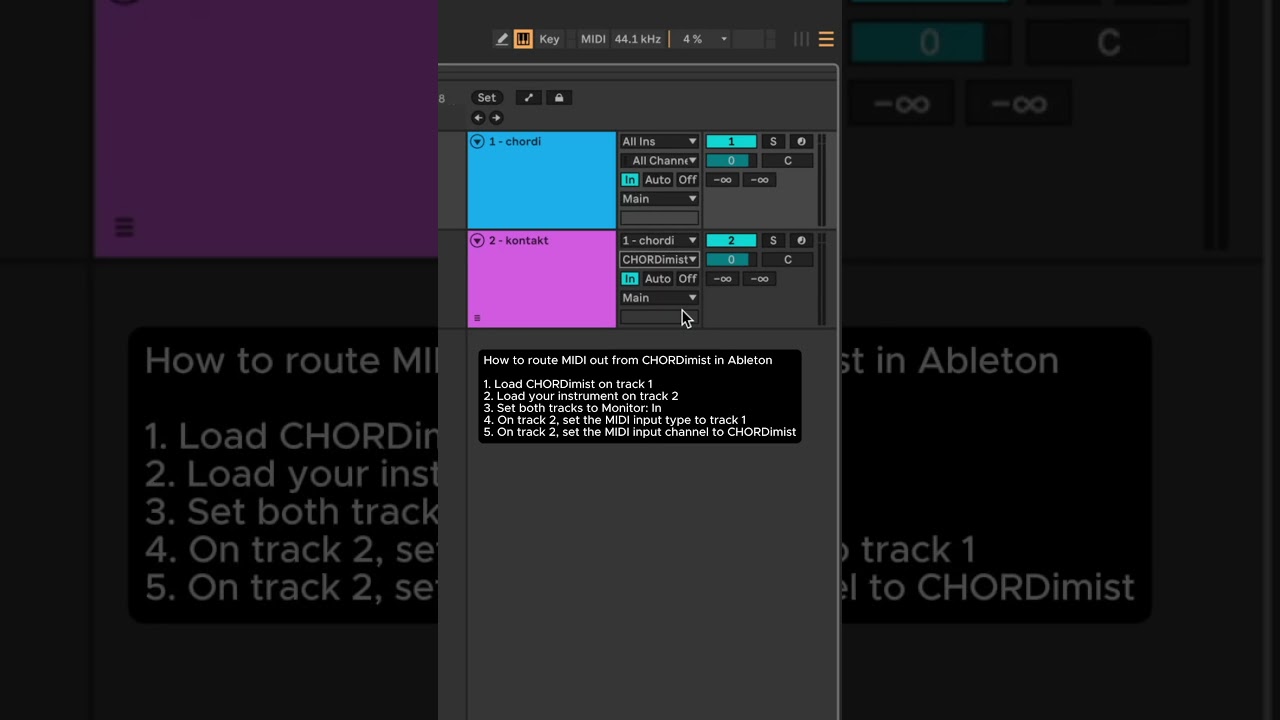Open the CPU load meter dropdown arrow
The width and height of the screenshot is (1280, 720).
[724, 39]
